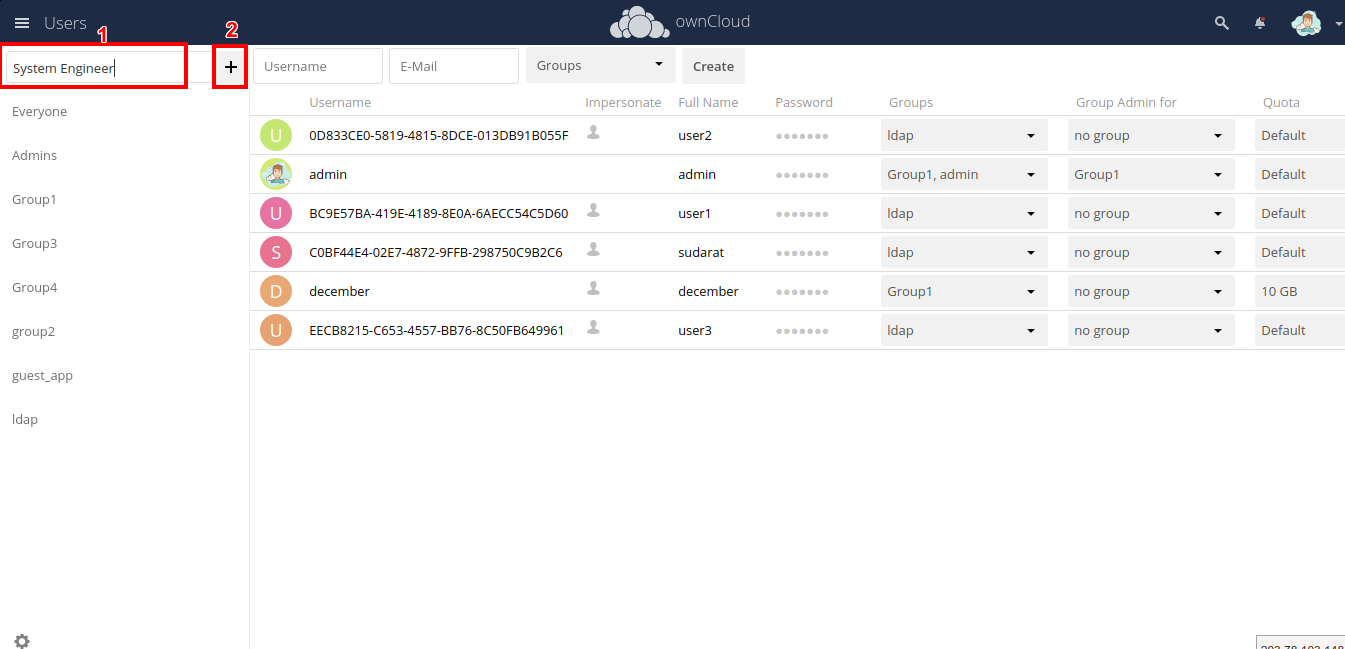Open the notifications bell
This screenshot has height=649, width=1345.
coord(1260,23)
